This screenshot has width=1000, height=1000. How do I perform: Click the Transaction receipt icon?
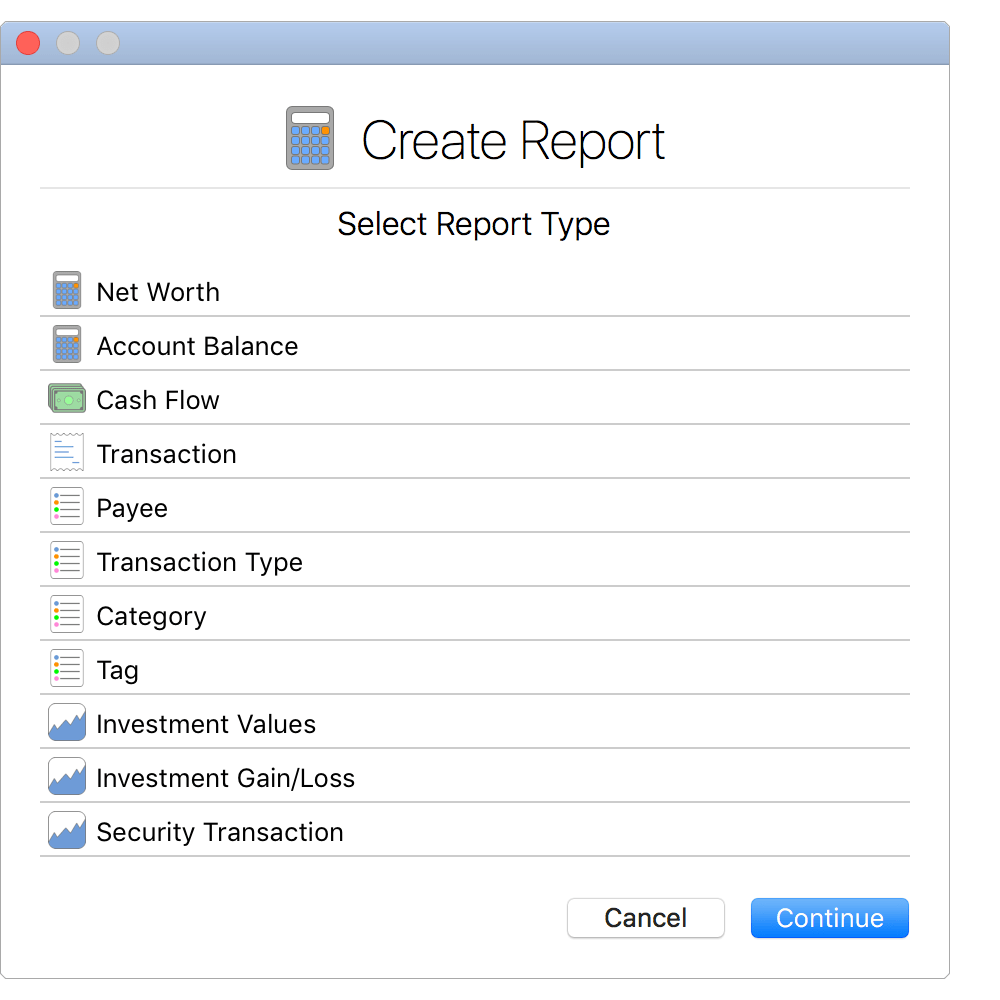point(66,452)
